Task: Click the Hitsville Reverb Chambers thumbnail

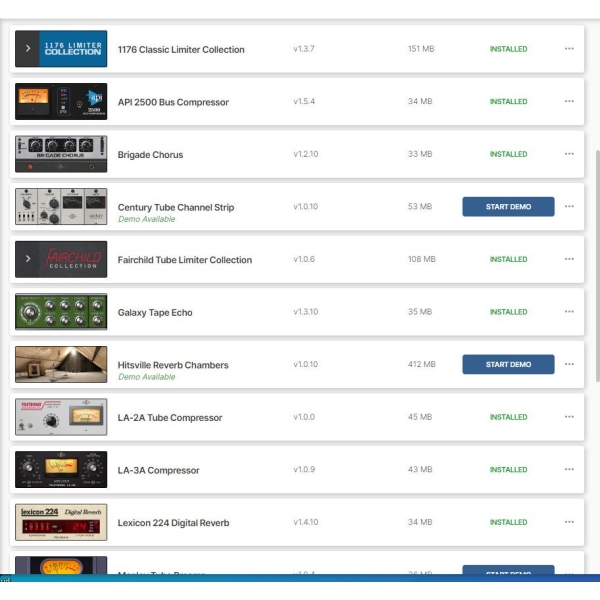Action: coord(61,364)
